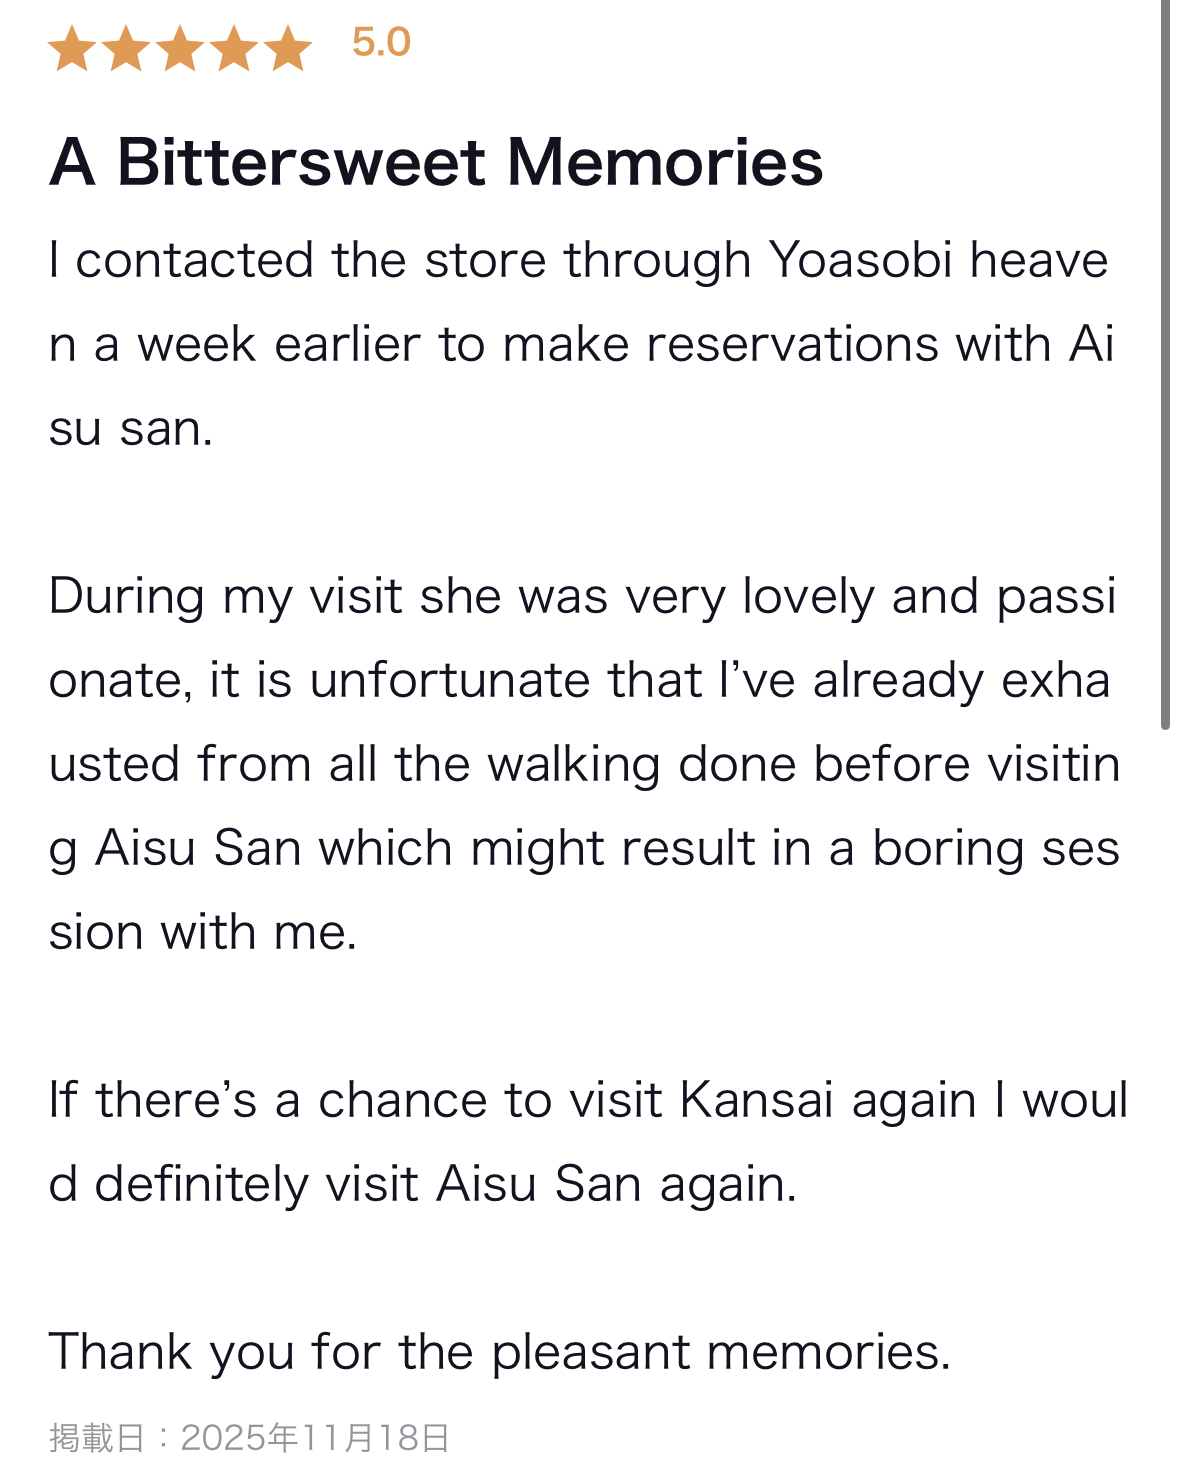The image size is (1179, 1475).
Task: Click the word "unfortunate" in the review
Action: pos(449,681)
